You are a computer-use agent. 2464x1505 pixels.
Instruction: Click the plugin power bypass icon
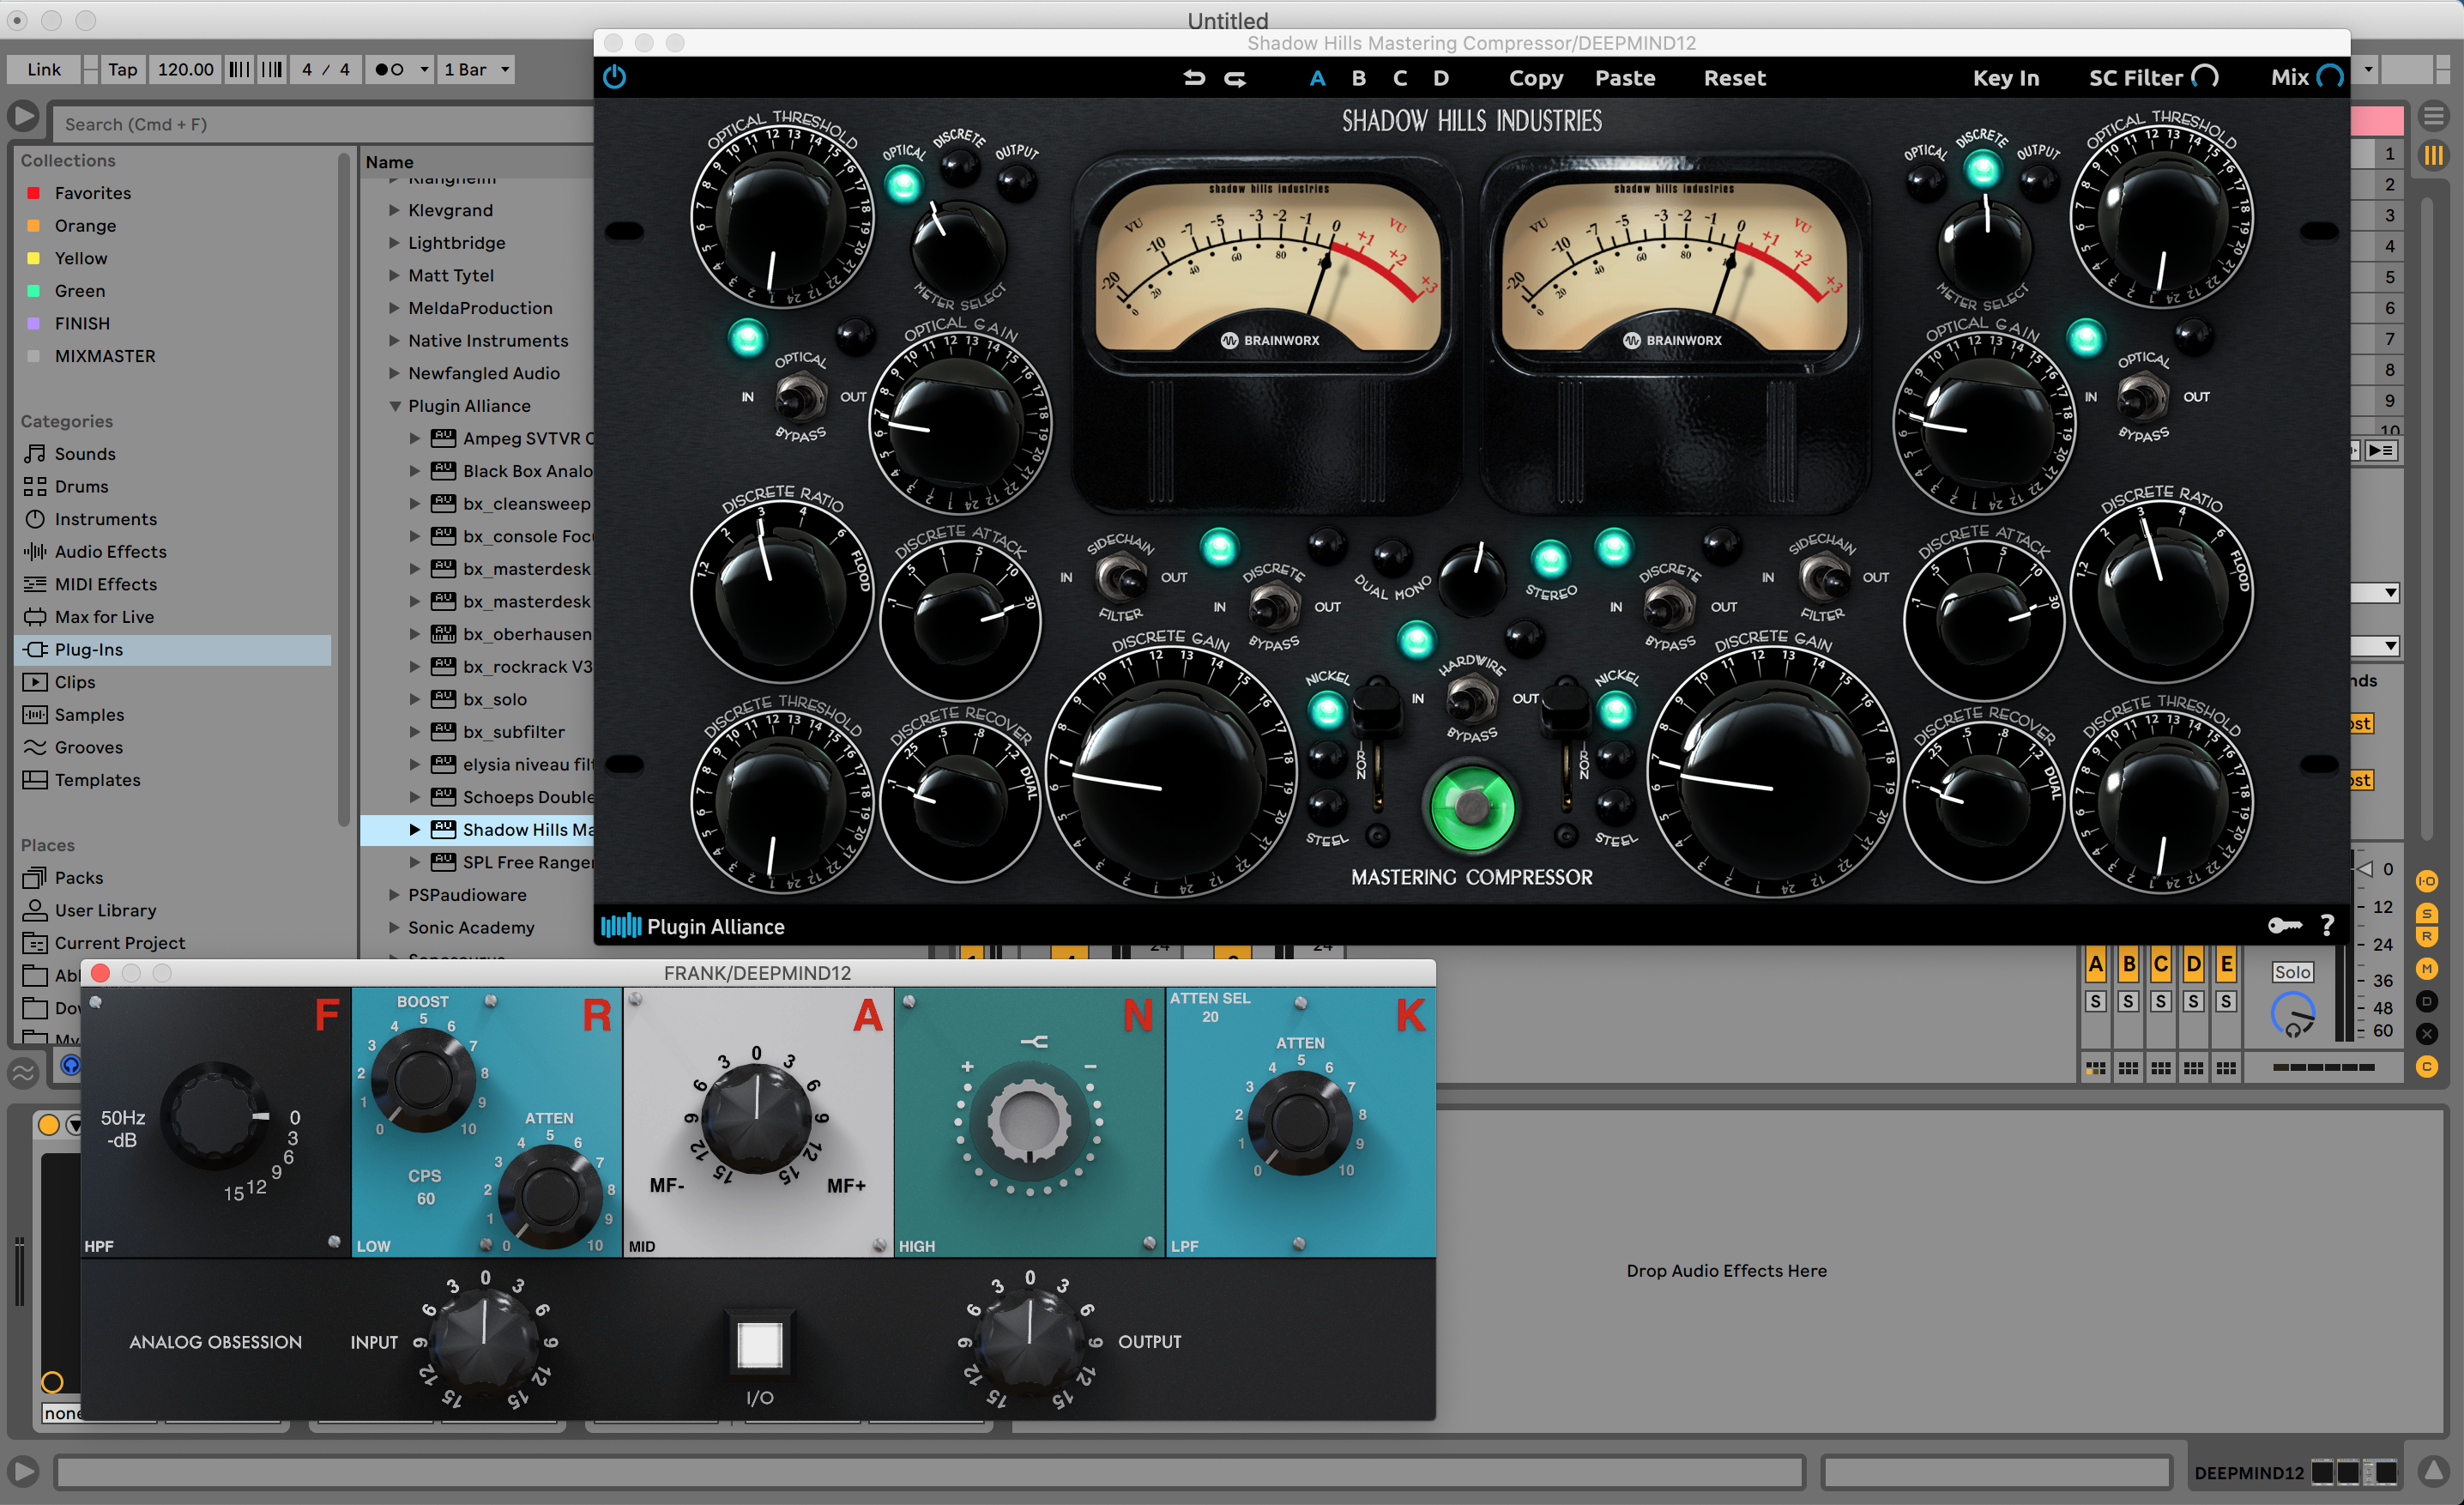(614, 77)
